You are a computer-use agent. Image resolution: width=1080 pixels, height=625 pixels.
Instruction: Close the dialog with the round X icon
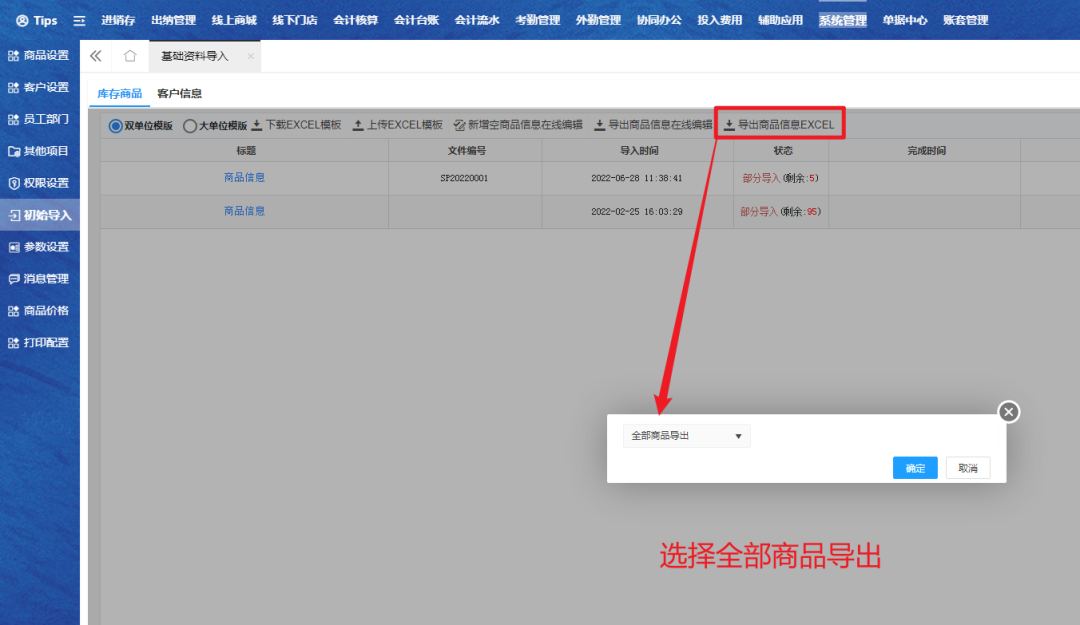point(1009,411)
